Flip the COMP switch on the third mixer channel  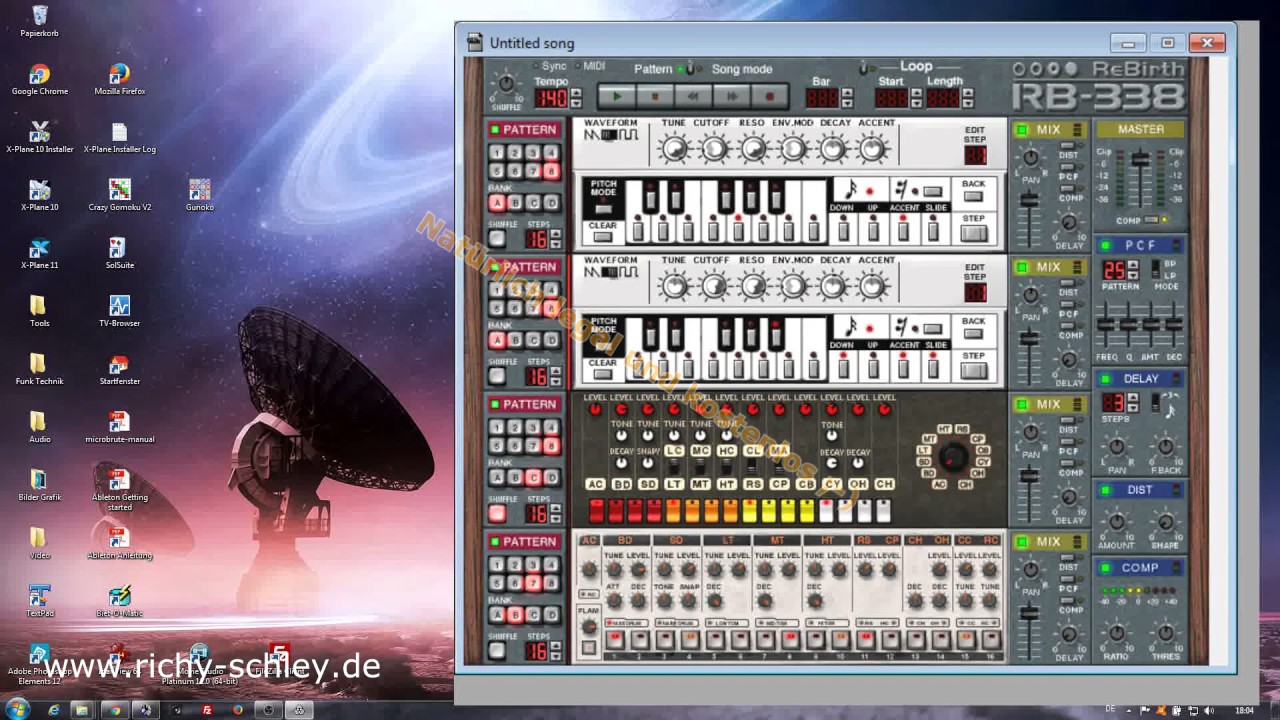1069,463
